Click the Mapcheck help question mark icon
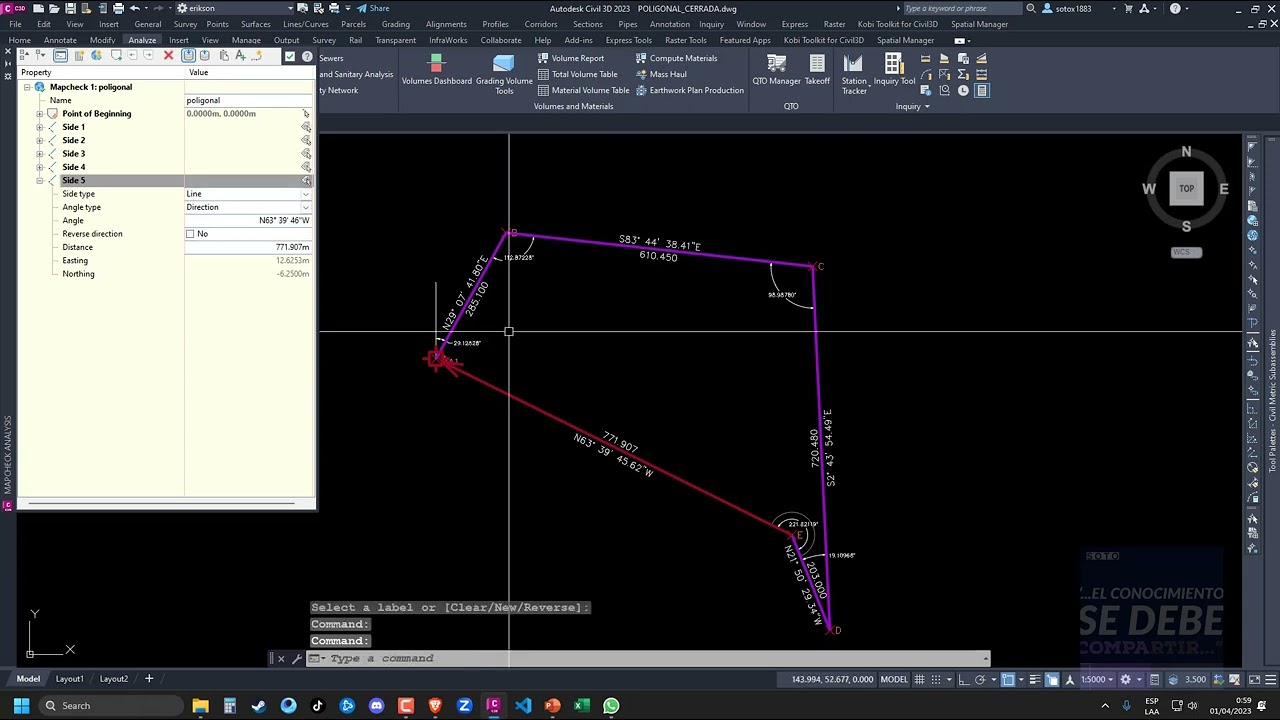 (x=307, y=56)
